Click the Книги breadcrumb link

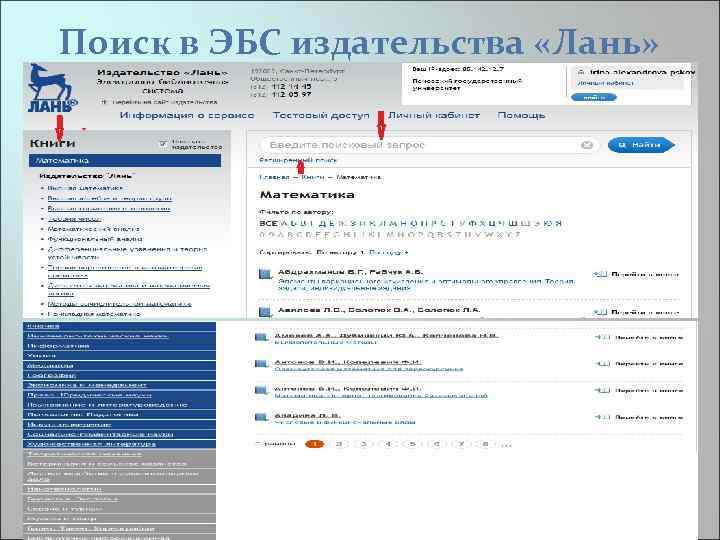point(313,177)
